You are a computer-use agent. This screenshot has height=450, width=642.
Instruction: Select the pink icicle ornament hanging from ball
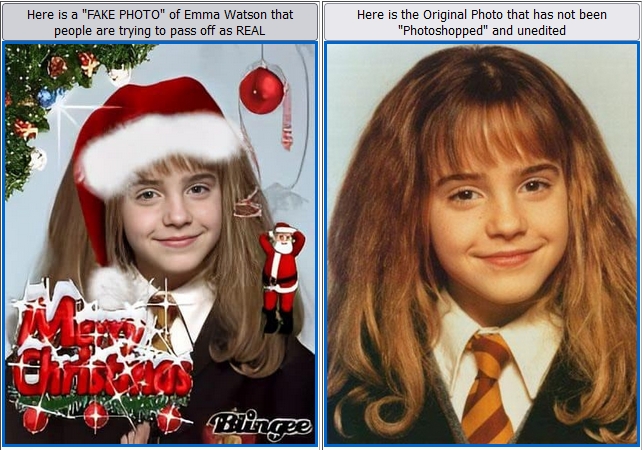tap(287, 117)
